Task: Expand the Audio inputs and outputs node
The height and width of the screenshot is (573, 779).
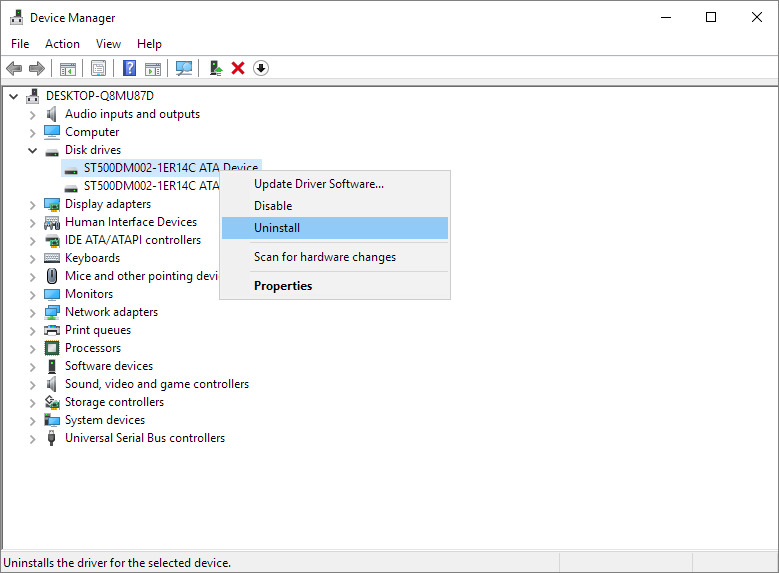Action: pyautogui.click(x=33, y=115)
